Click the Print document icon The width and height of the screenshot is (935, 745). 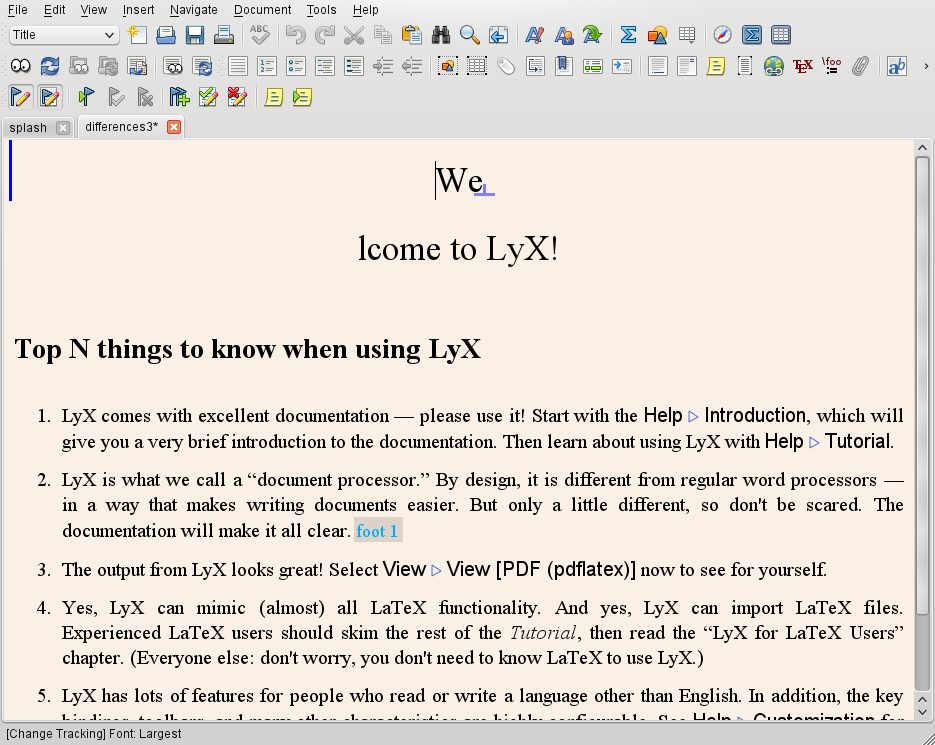[x=224, y=35]
